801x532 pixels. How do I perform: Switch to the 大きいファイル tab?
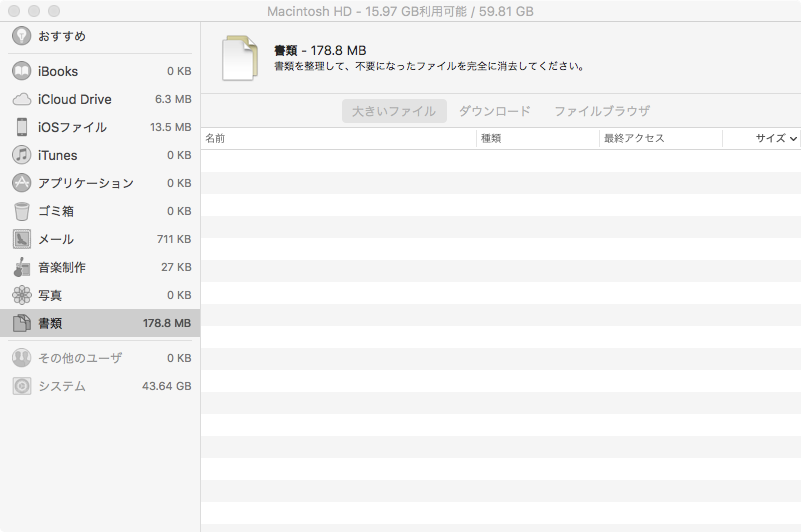(x=394, y=111)
